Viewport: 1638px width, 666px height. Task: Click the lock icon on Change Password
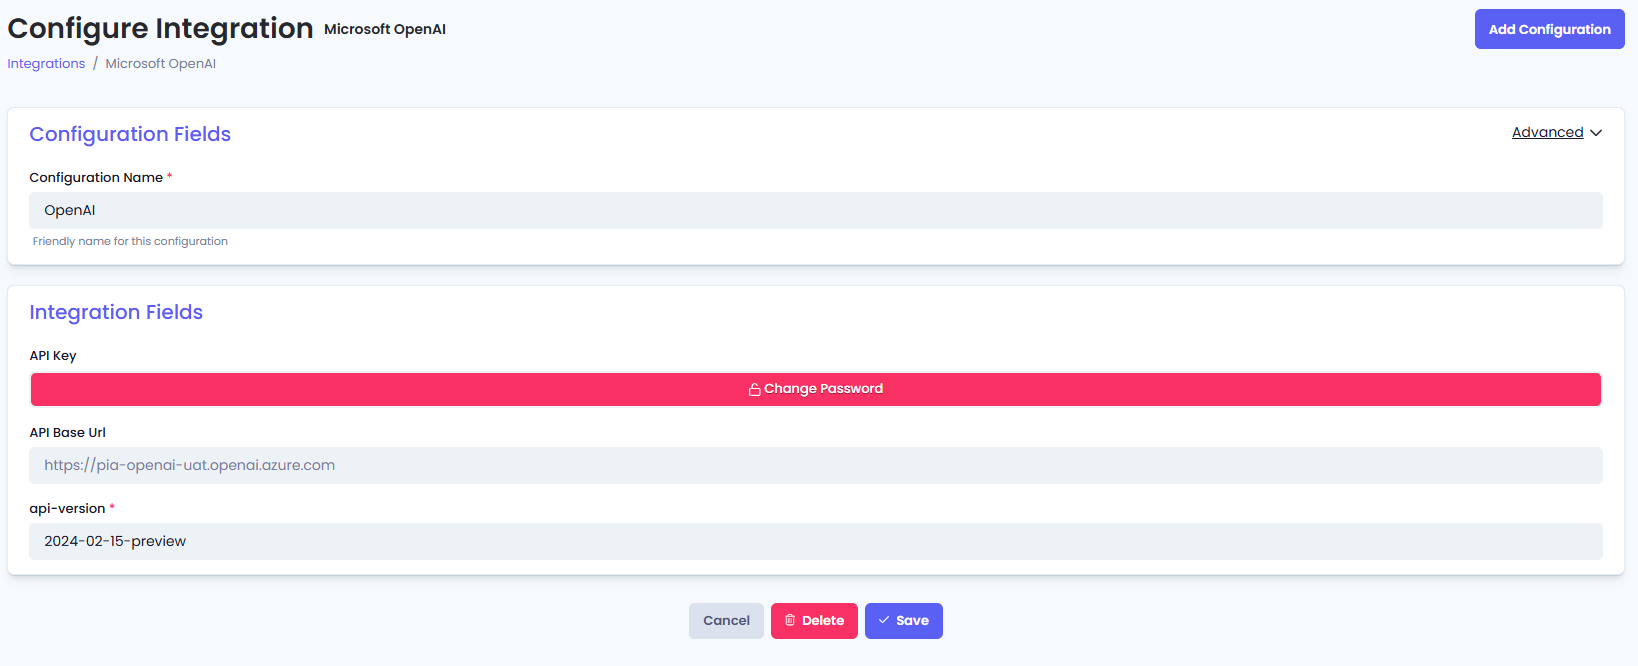coord(755,389)
